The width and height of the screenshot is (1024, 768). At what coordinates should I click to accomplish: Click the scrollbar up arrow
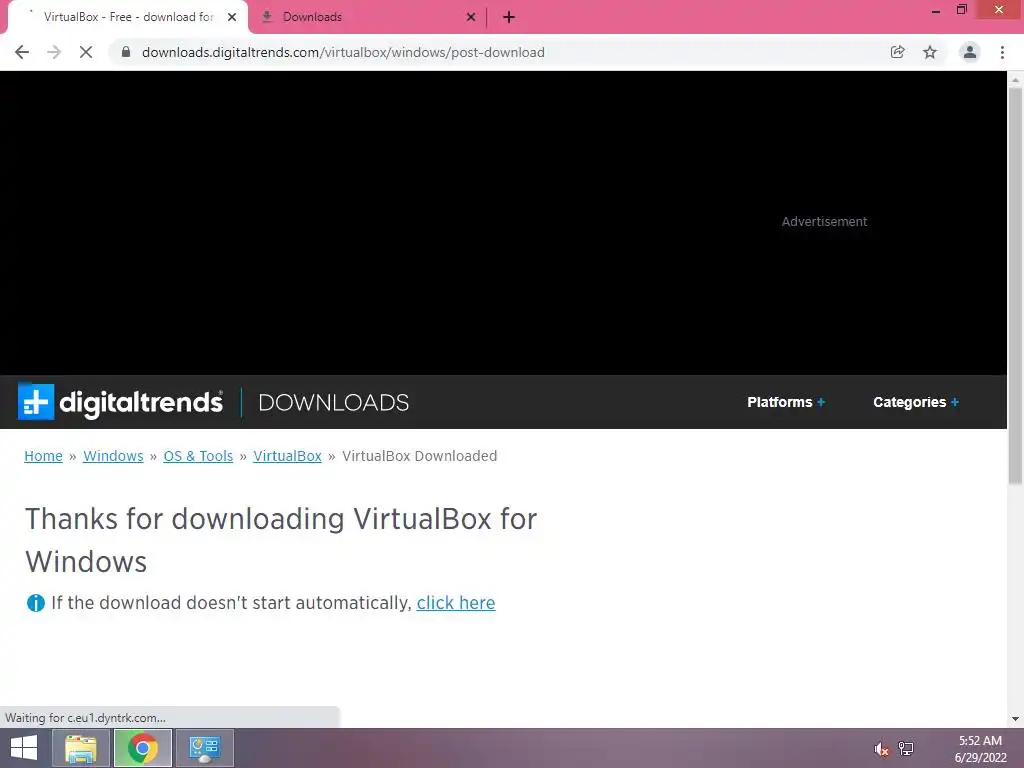(1015, 79)
